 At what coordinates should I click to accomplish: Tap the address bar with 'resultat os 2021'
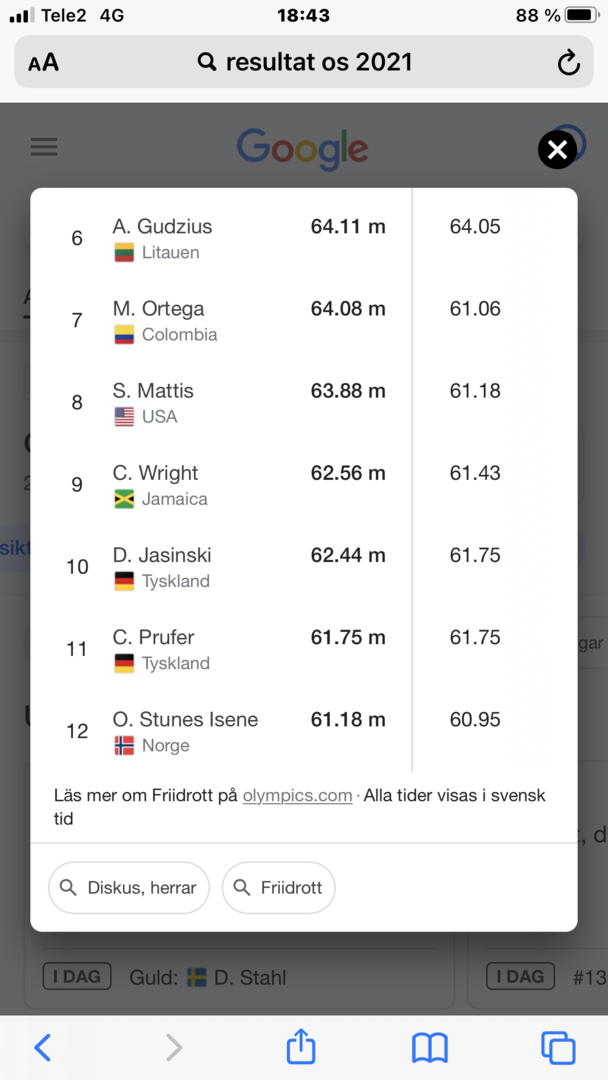304,62
